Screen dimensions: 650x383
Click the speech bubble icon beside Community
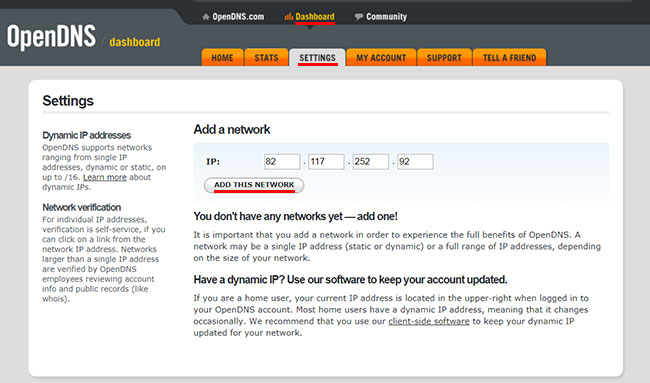pyautogui.click(x=359, y=17)
